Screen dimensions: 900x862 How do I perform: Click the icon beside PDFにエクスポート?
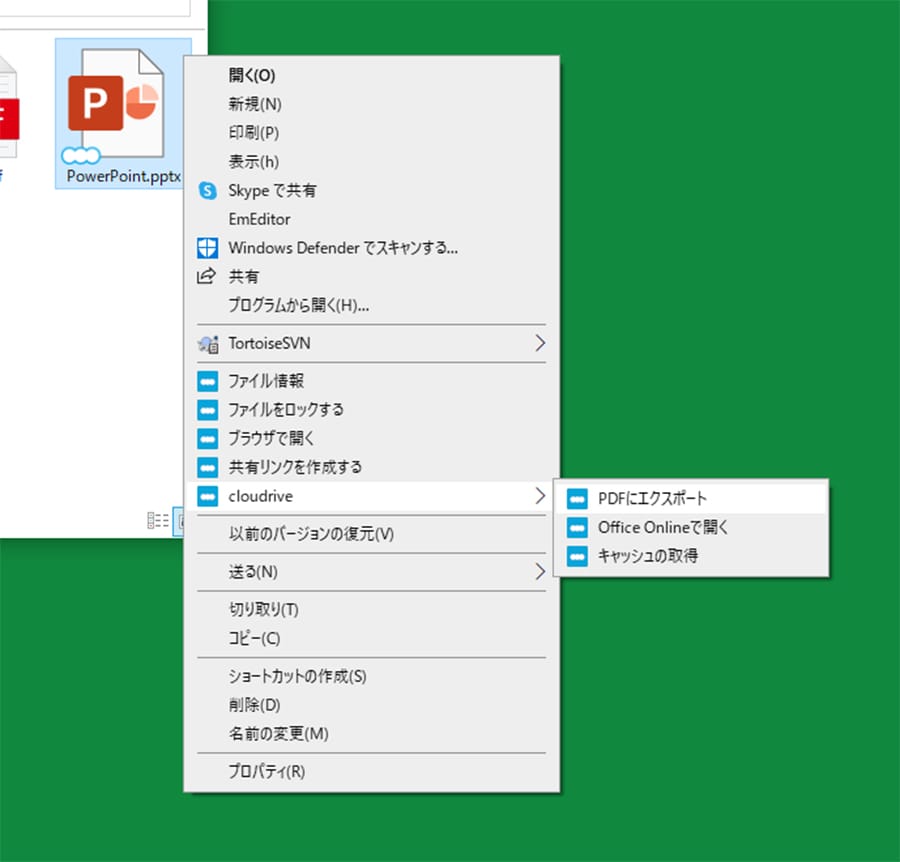click(x=577, y=499)
